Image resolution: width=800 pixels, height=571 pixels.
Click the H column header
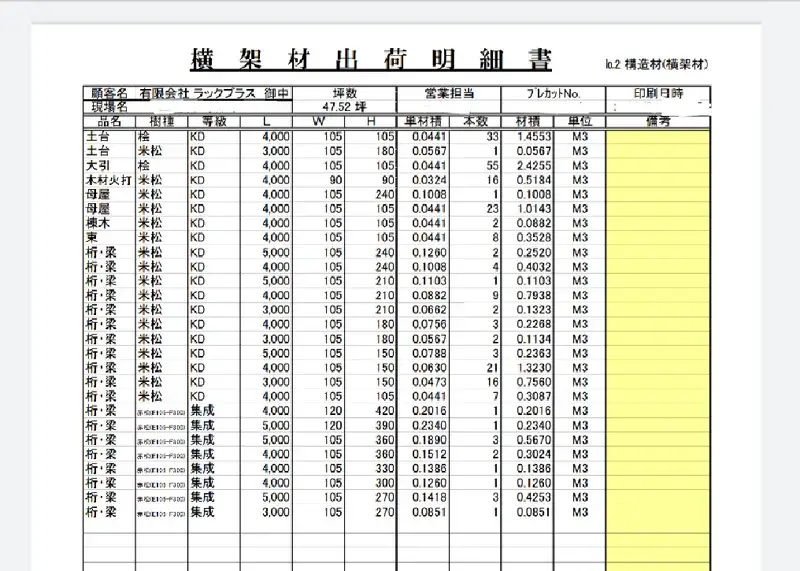371,121
